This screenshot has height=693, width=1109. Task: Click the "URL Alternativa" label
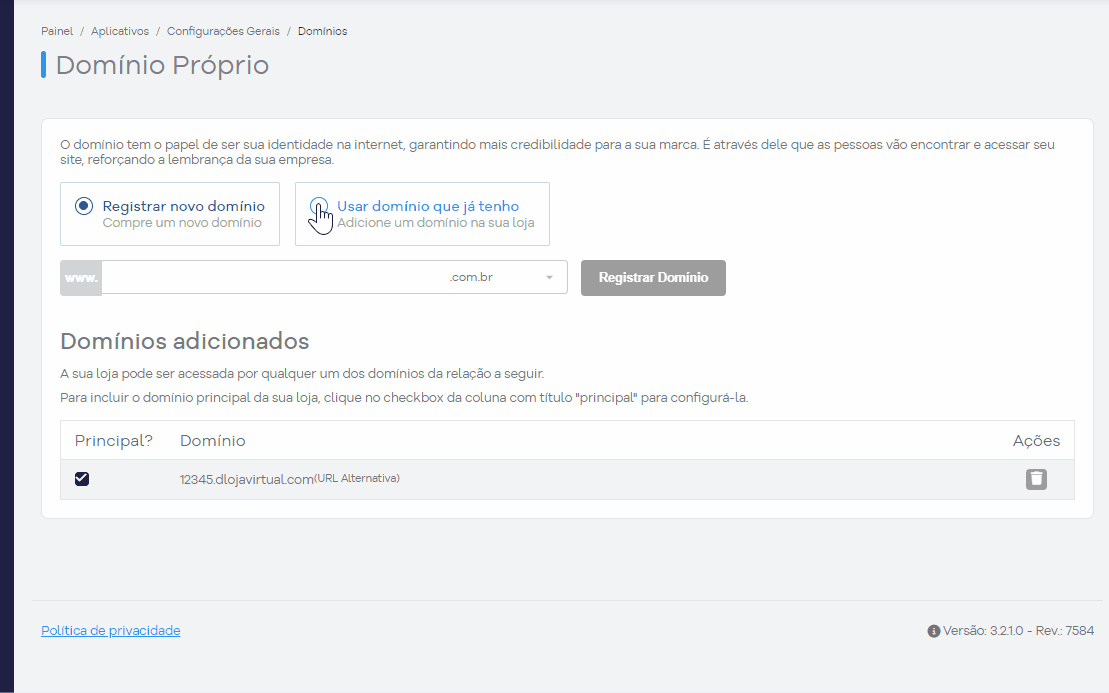click(x=357, y=478)
